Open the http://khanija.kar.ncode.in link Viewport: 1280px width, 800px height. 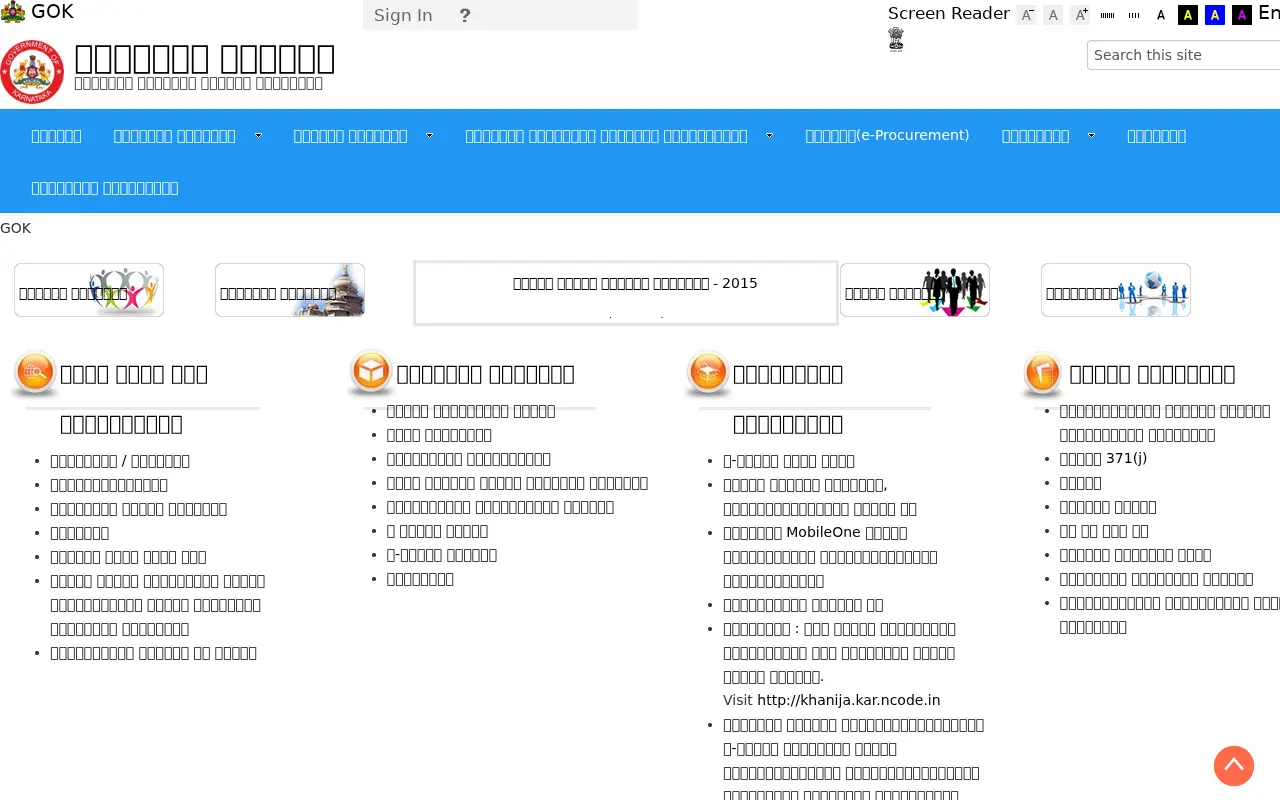coord(849,700)
